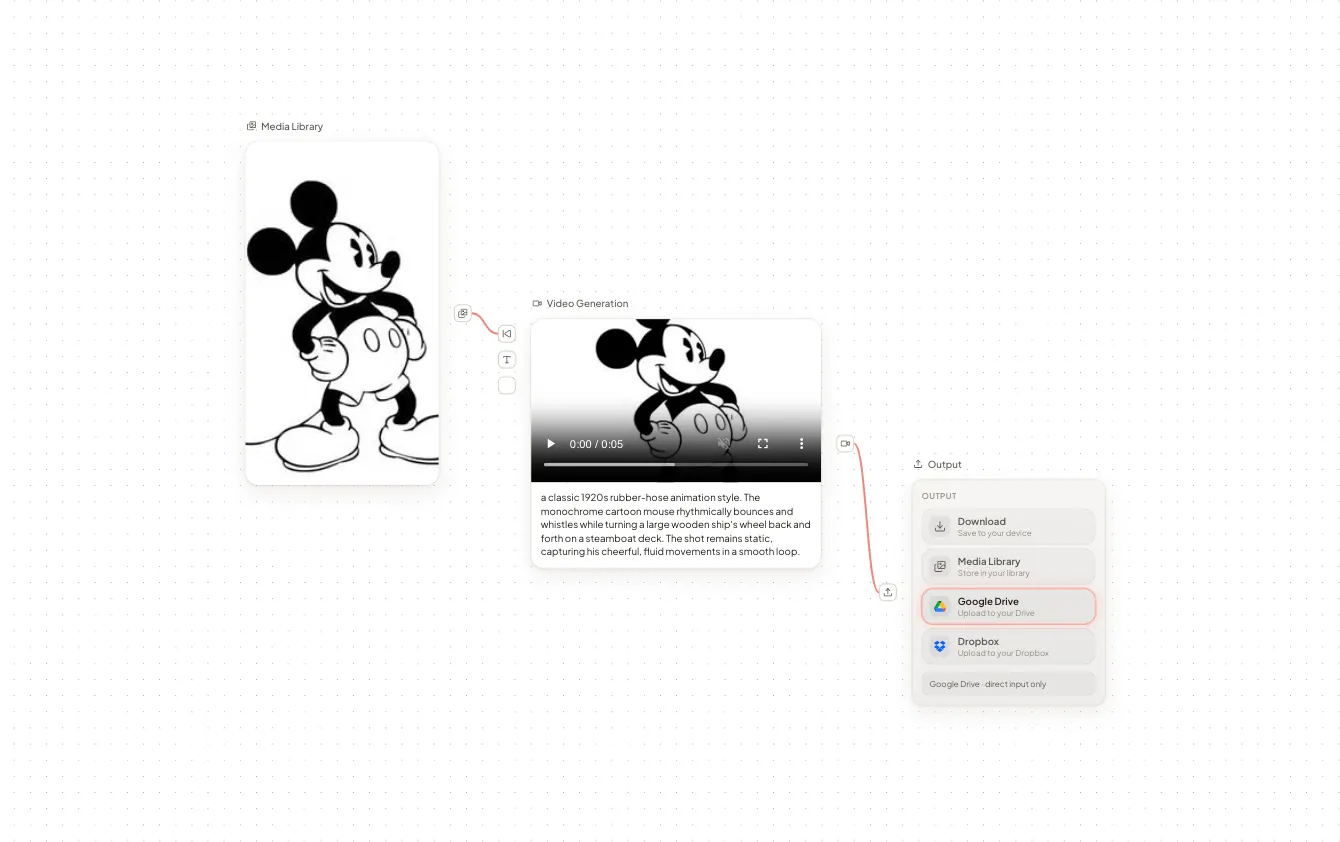Click the Google Drive logo icon
This screenshot has width=1340, height=842.
(940, 606)
